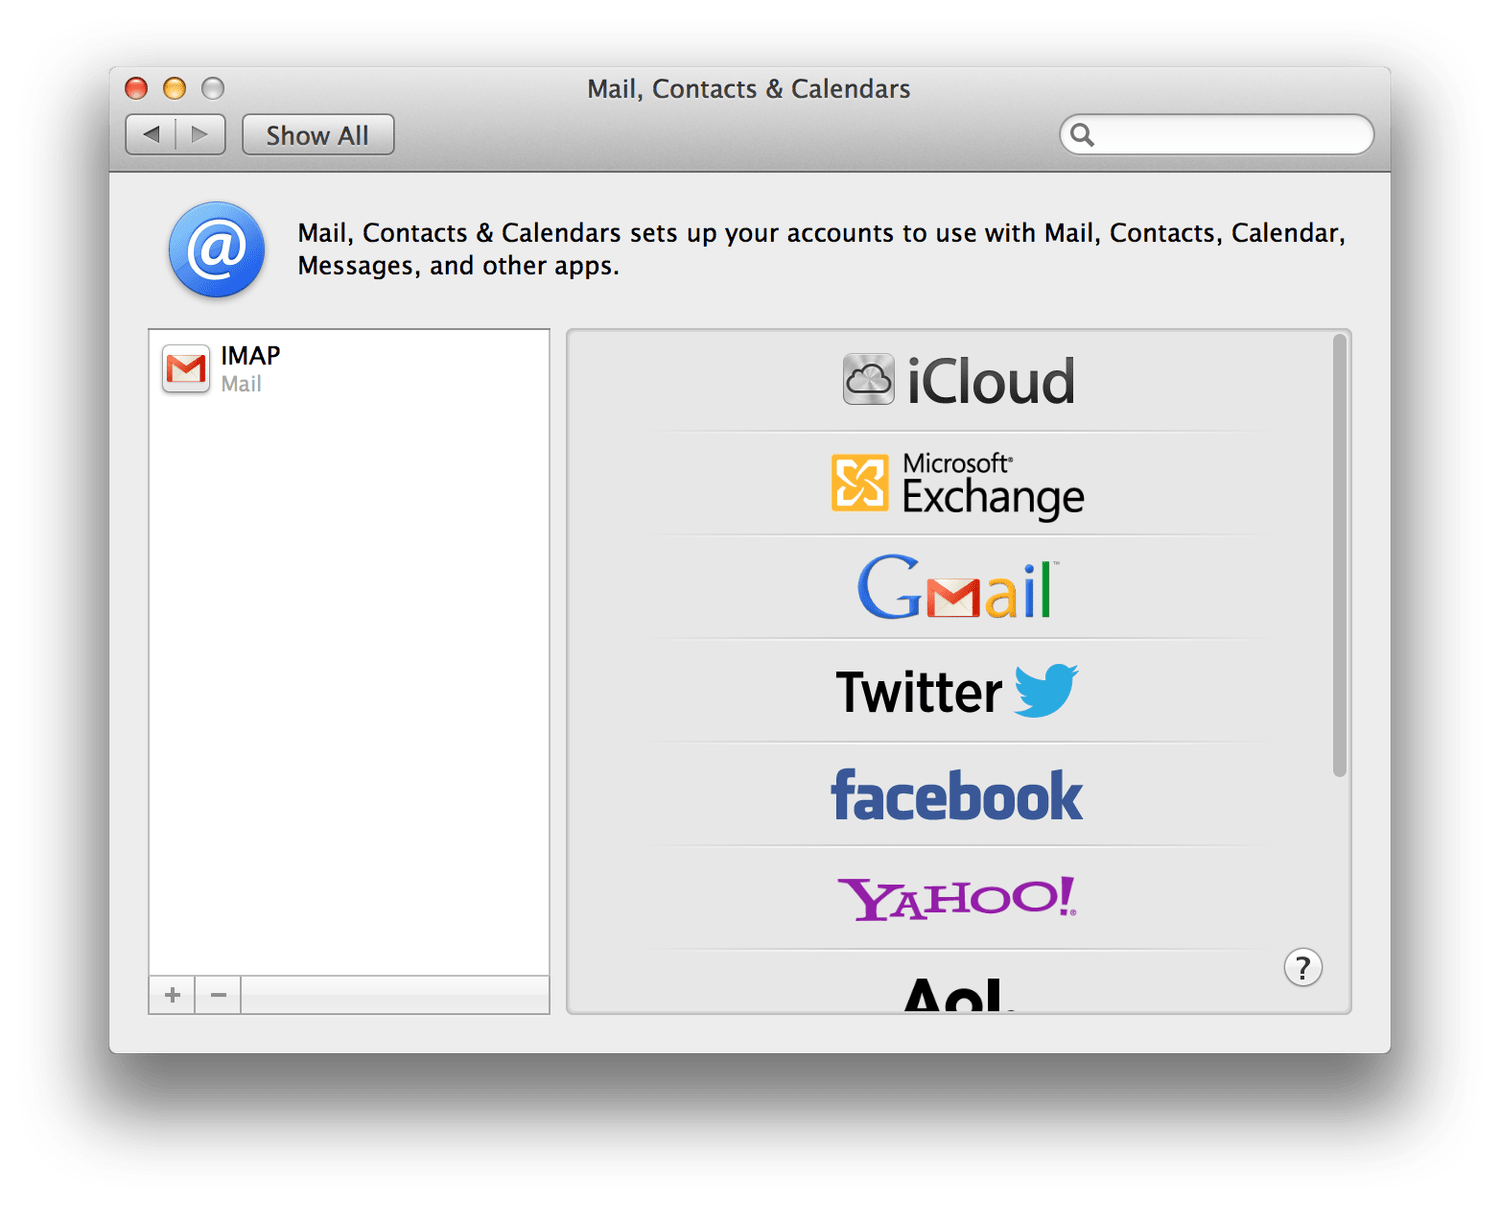Click the plus button to add account

pos(172,995)
